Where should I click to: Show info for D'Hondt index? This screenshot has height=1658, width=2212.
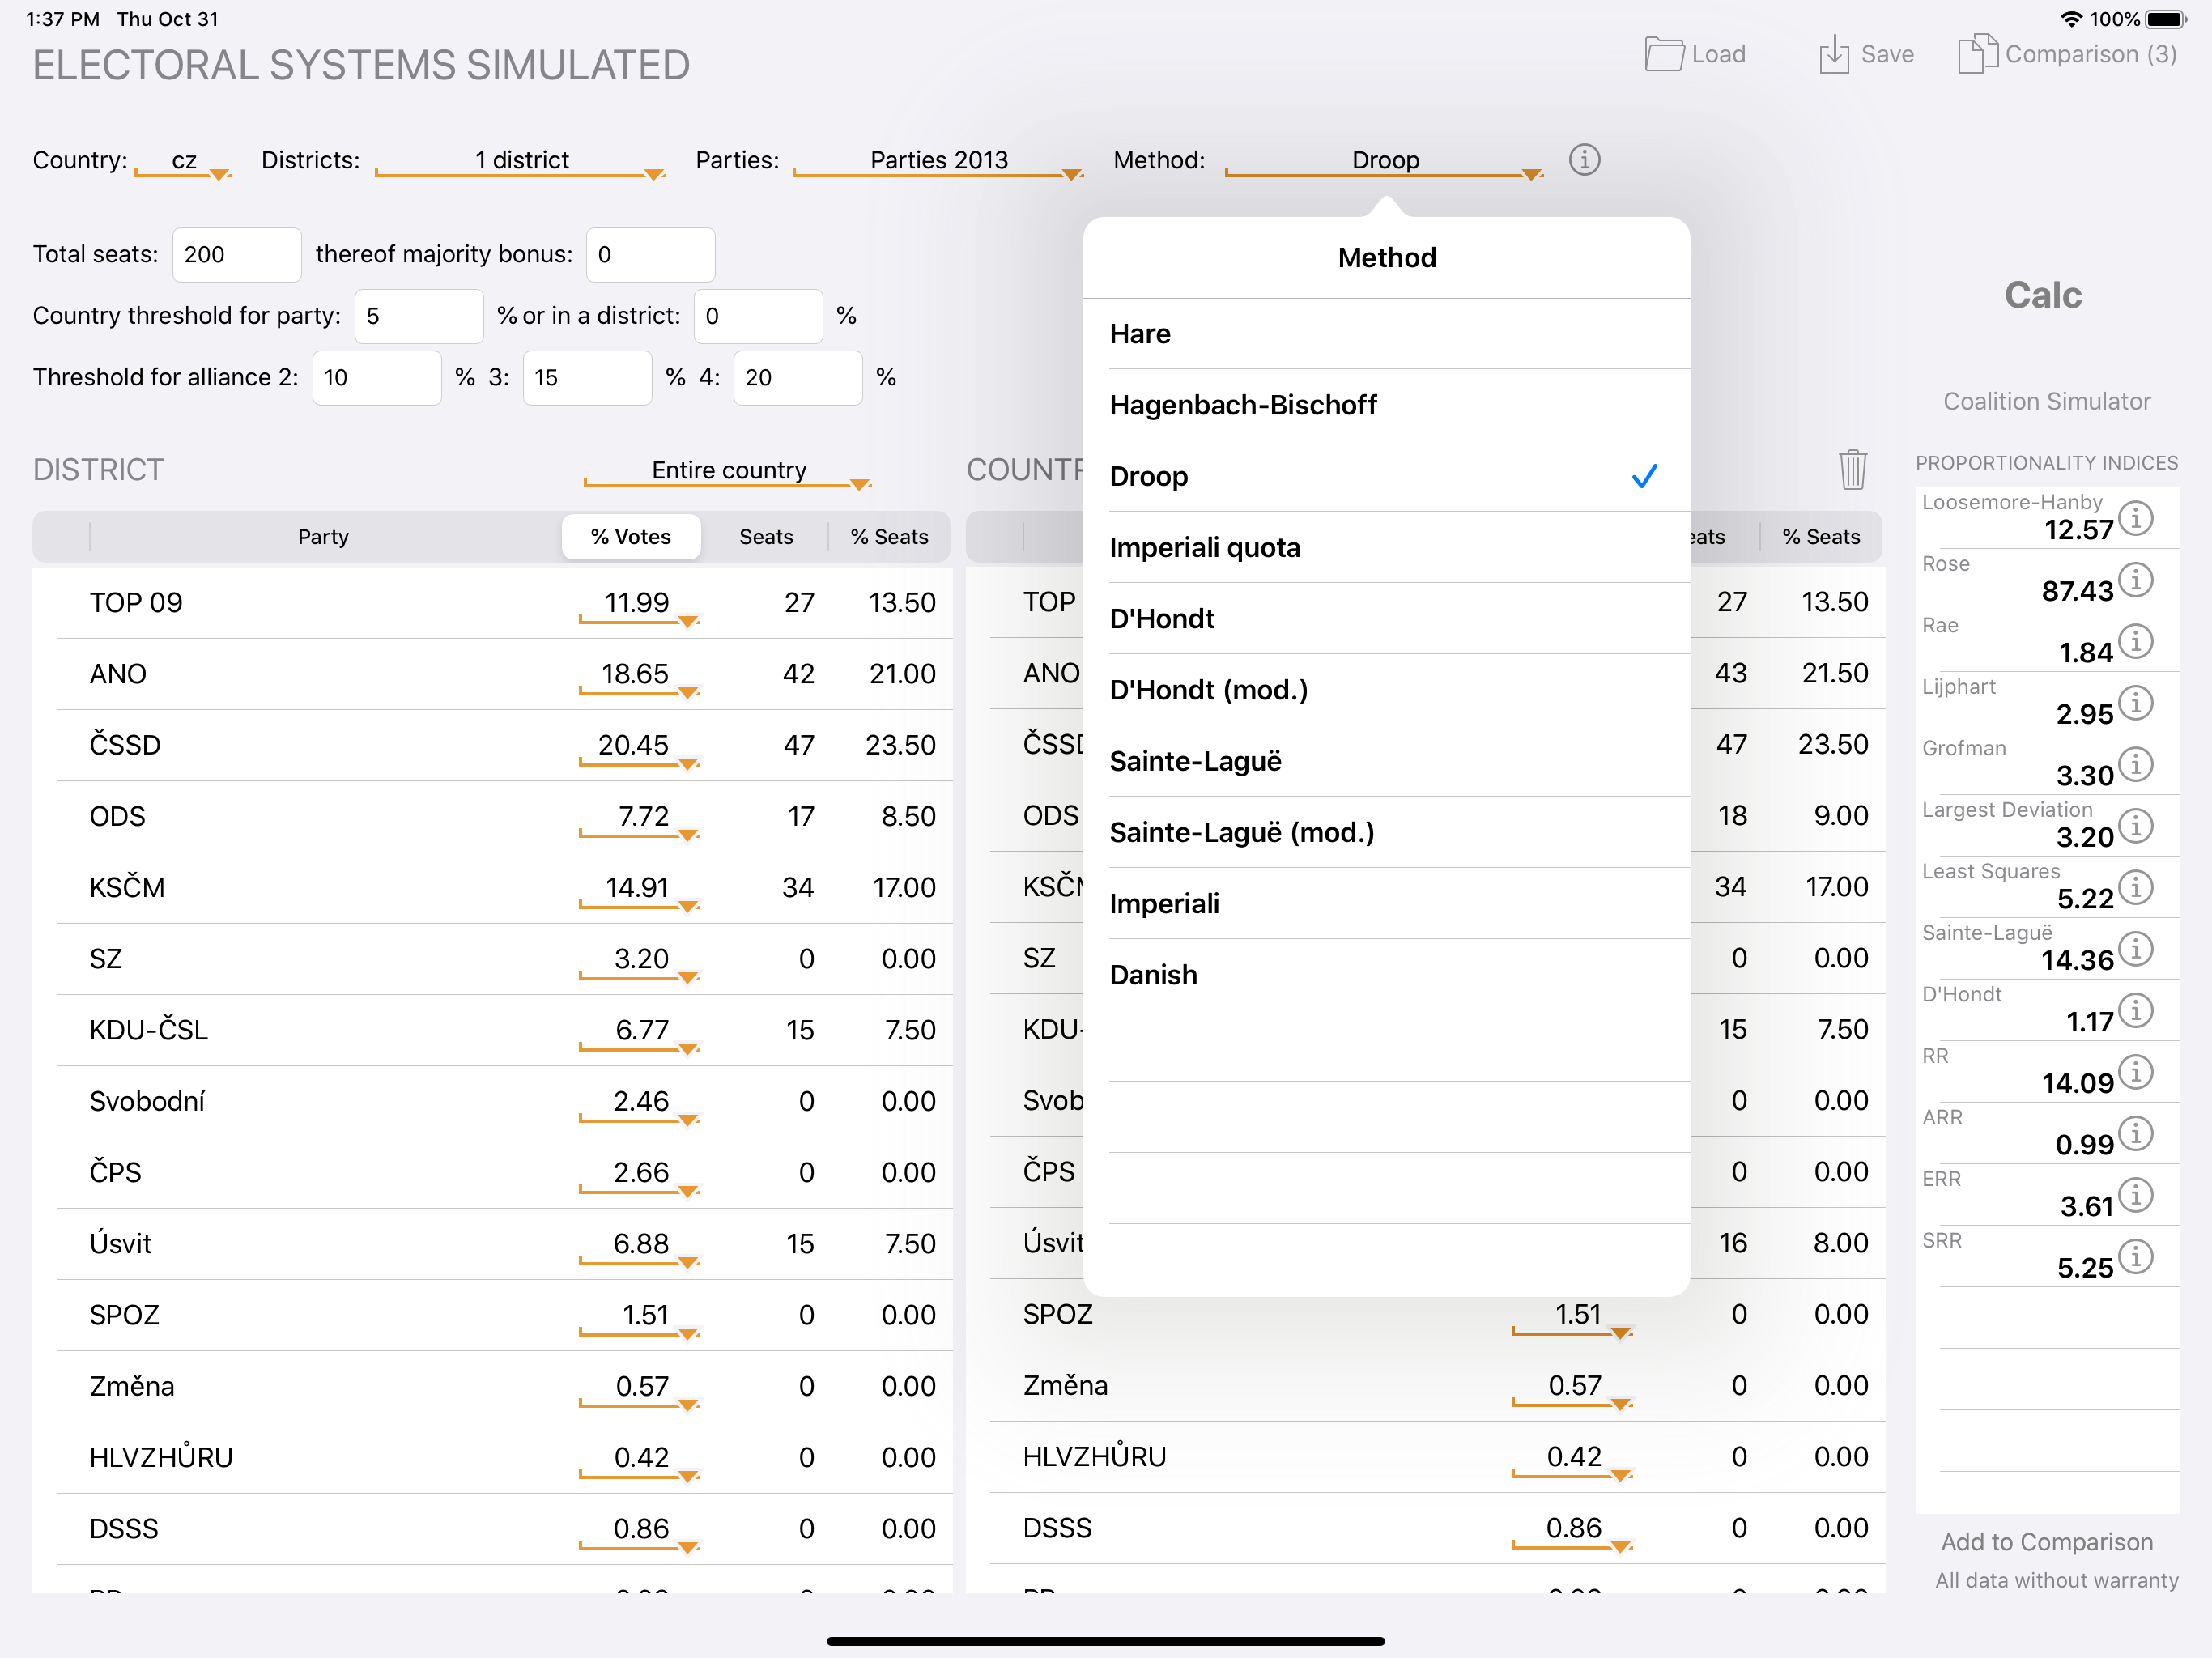[2136, 1010]
